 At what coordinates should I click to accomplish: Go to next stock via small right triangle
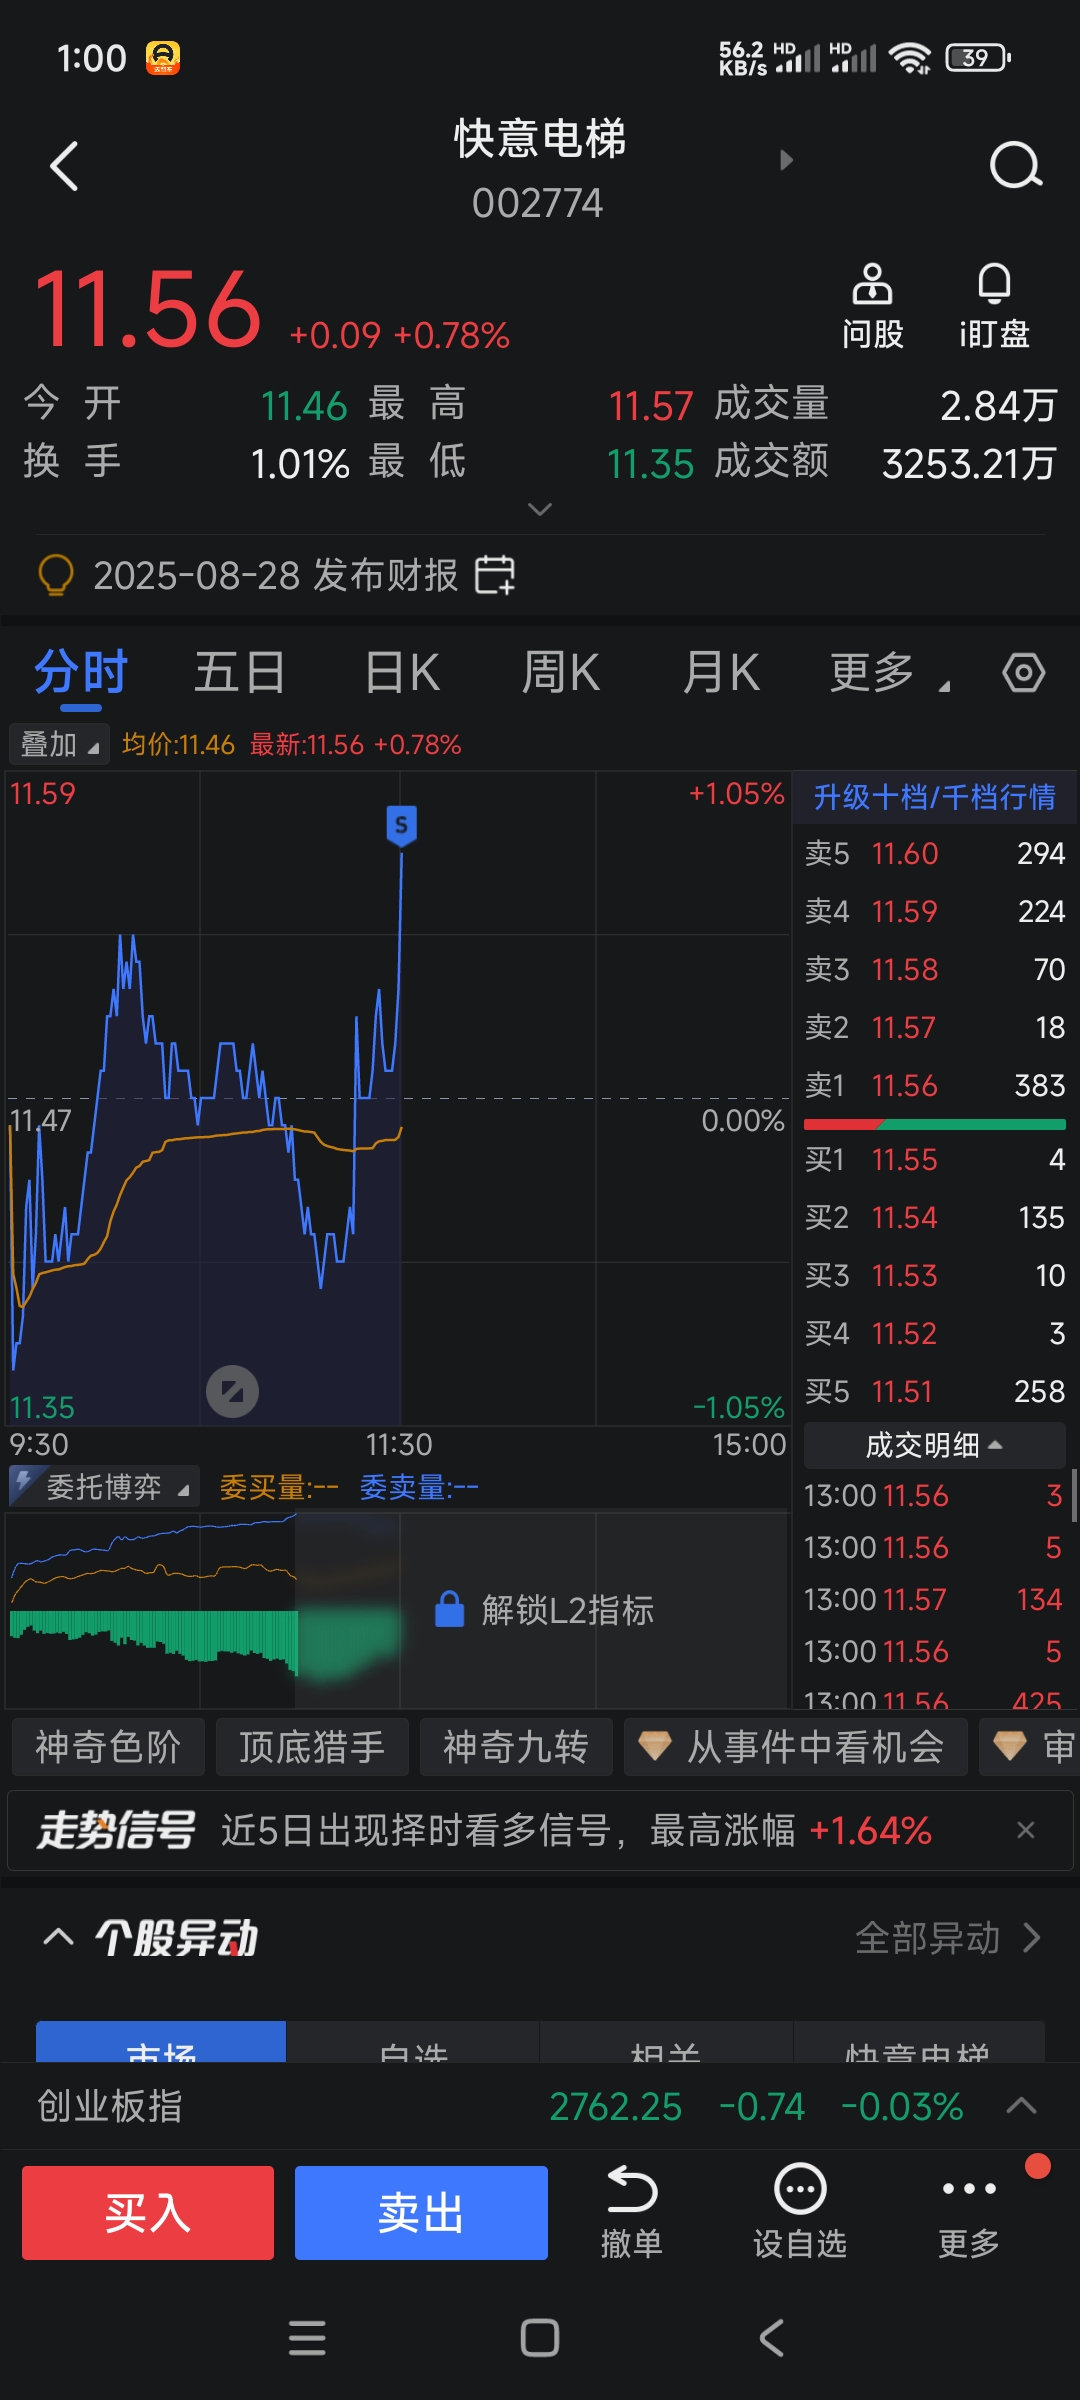point(786,160)
